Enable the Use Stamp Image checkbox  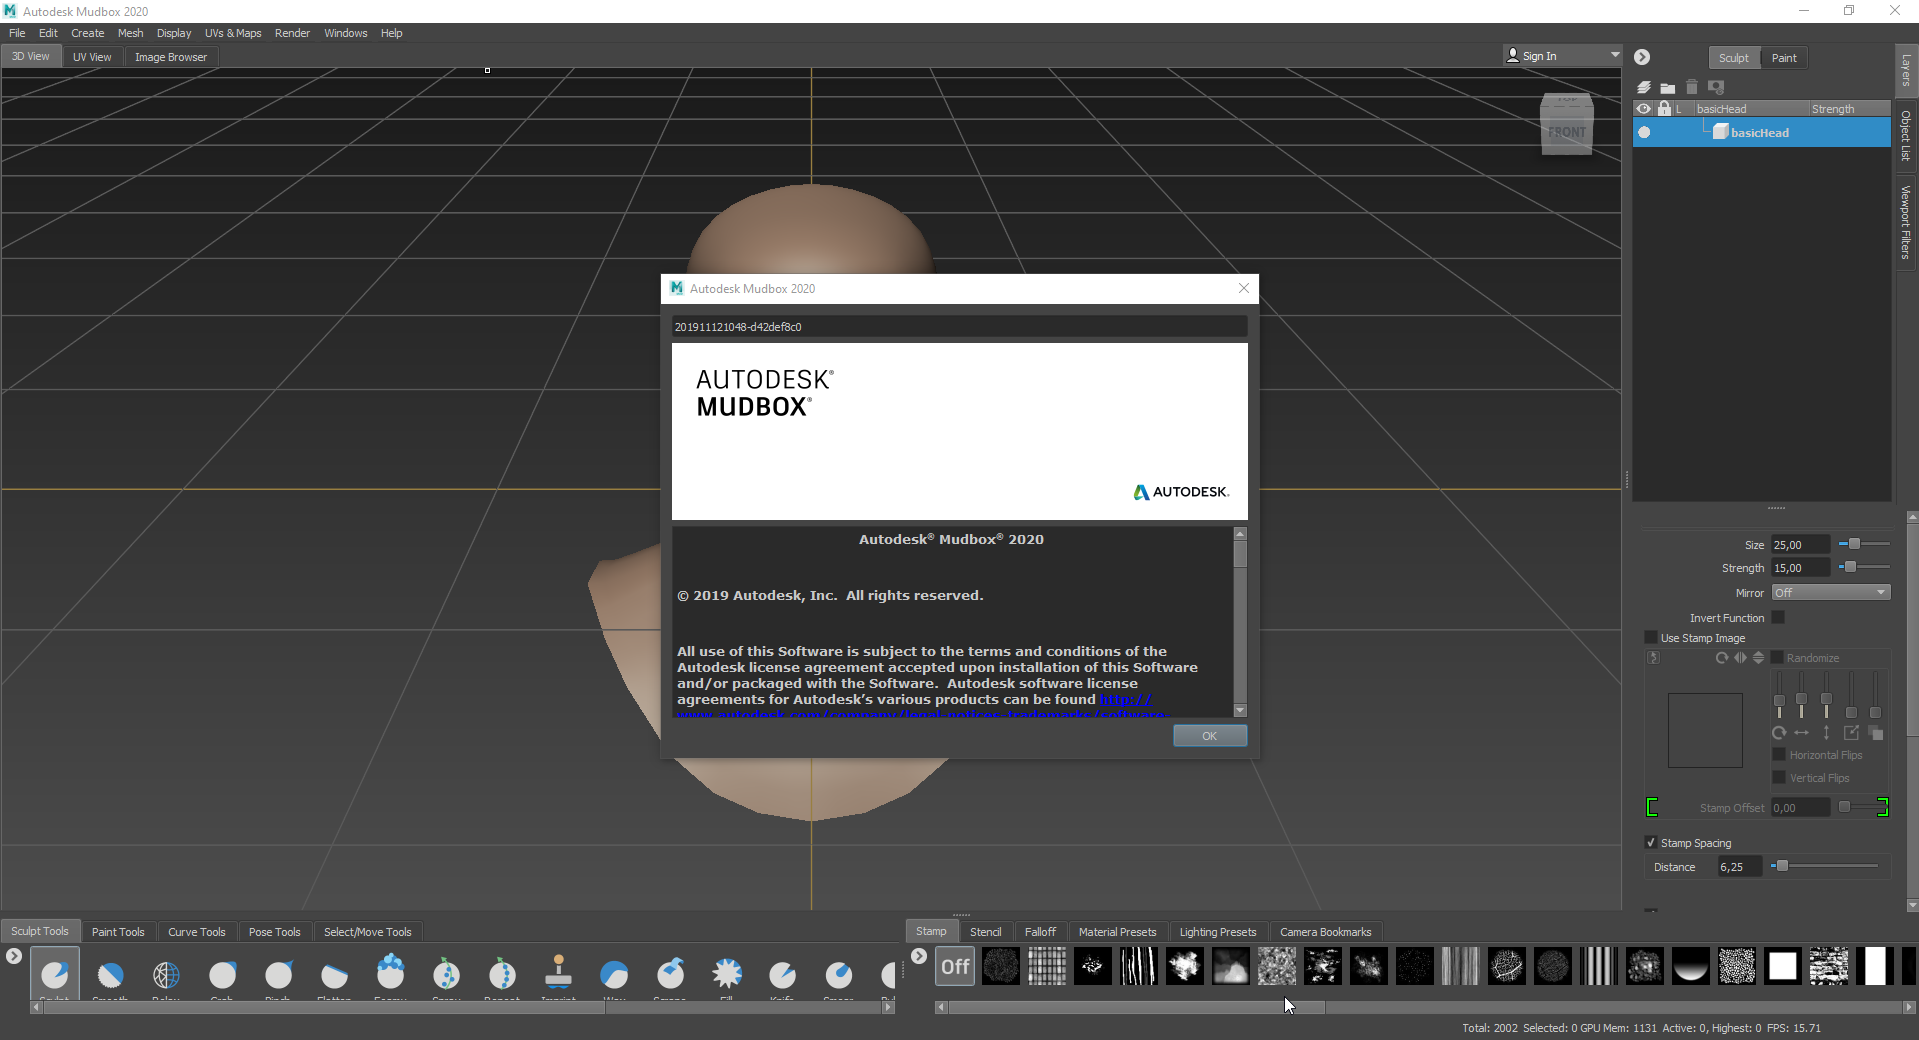click(x=1651, y=638)
